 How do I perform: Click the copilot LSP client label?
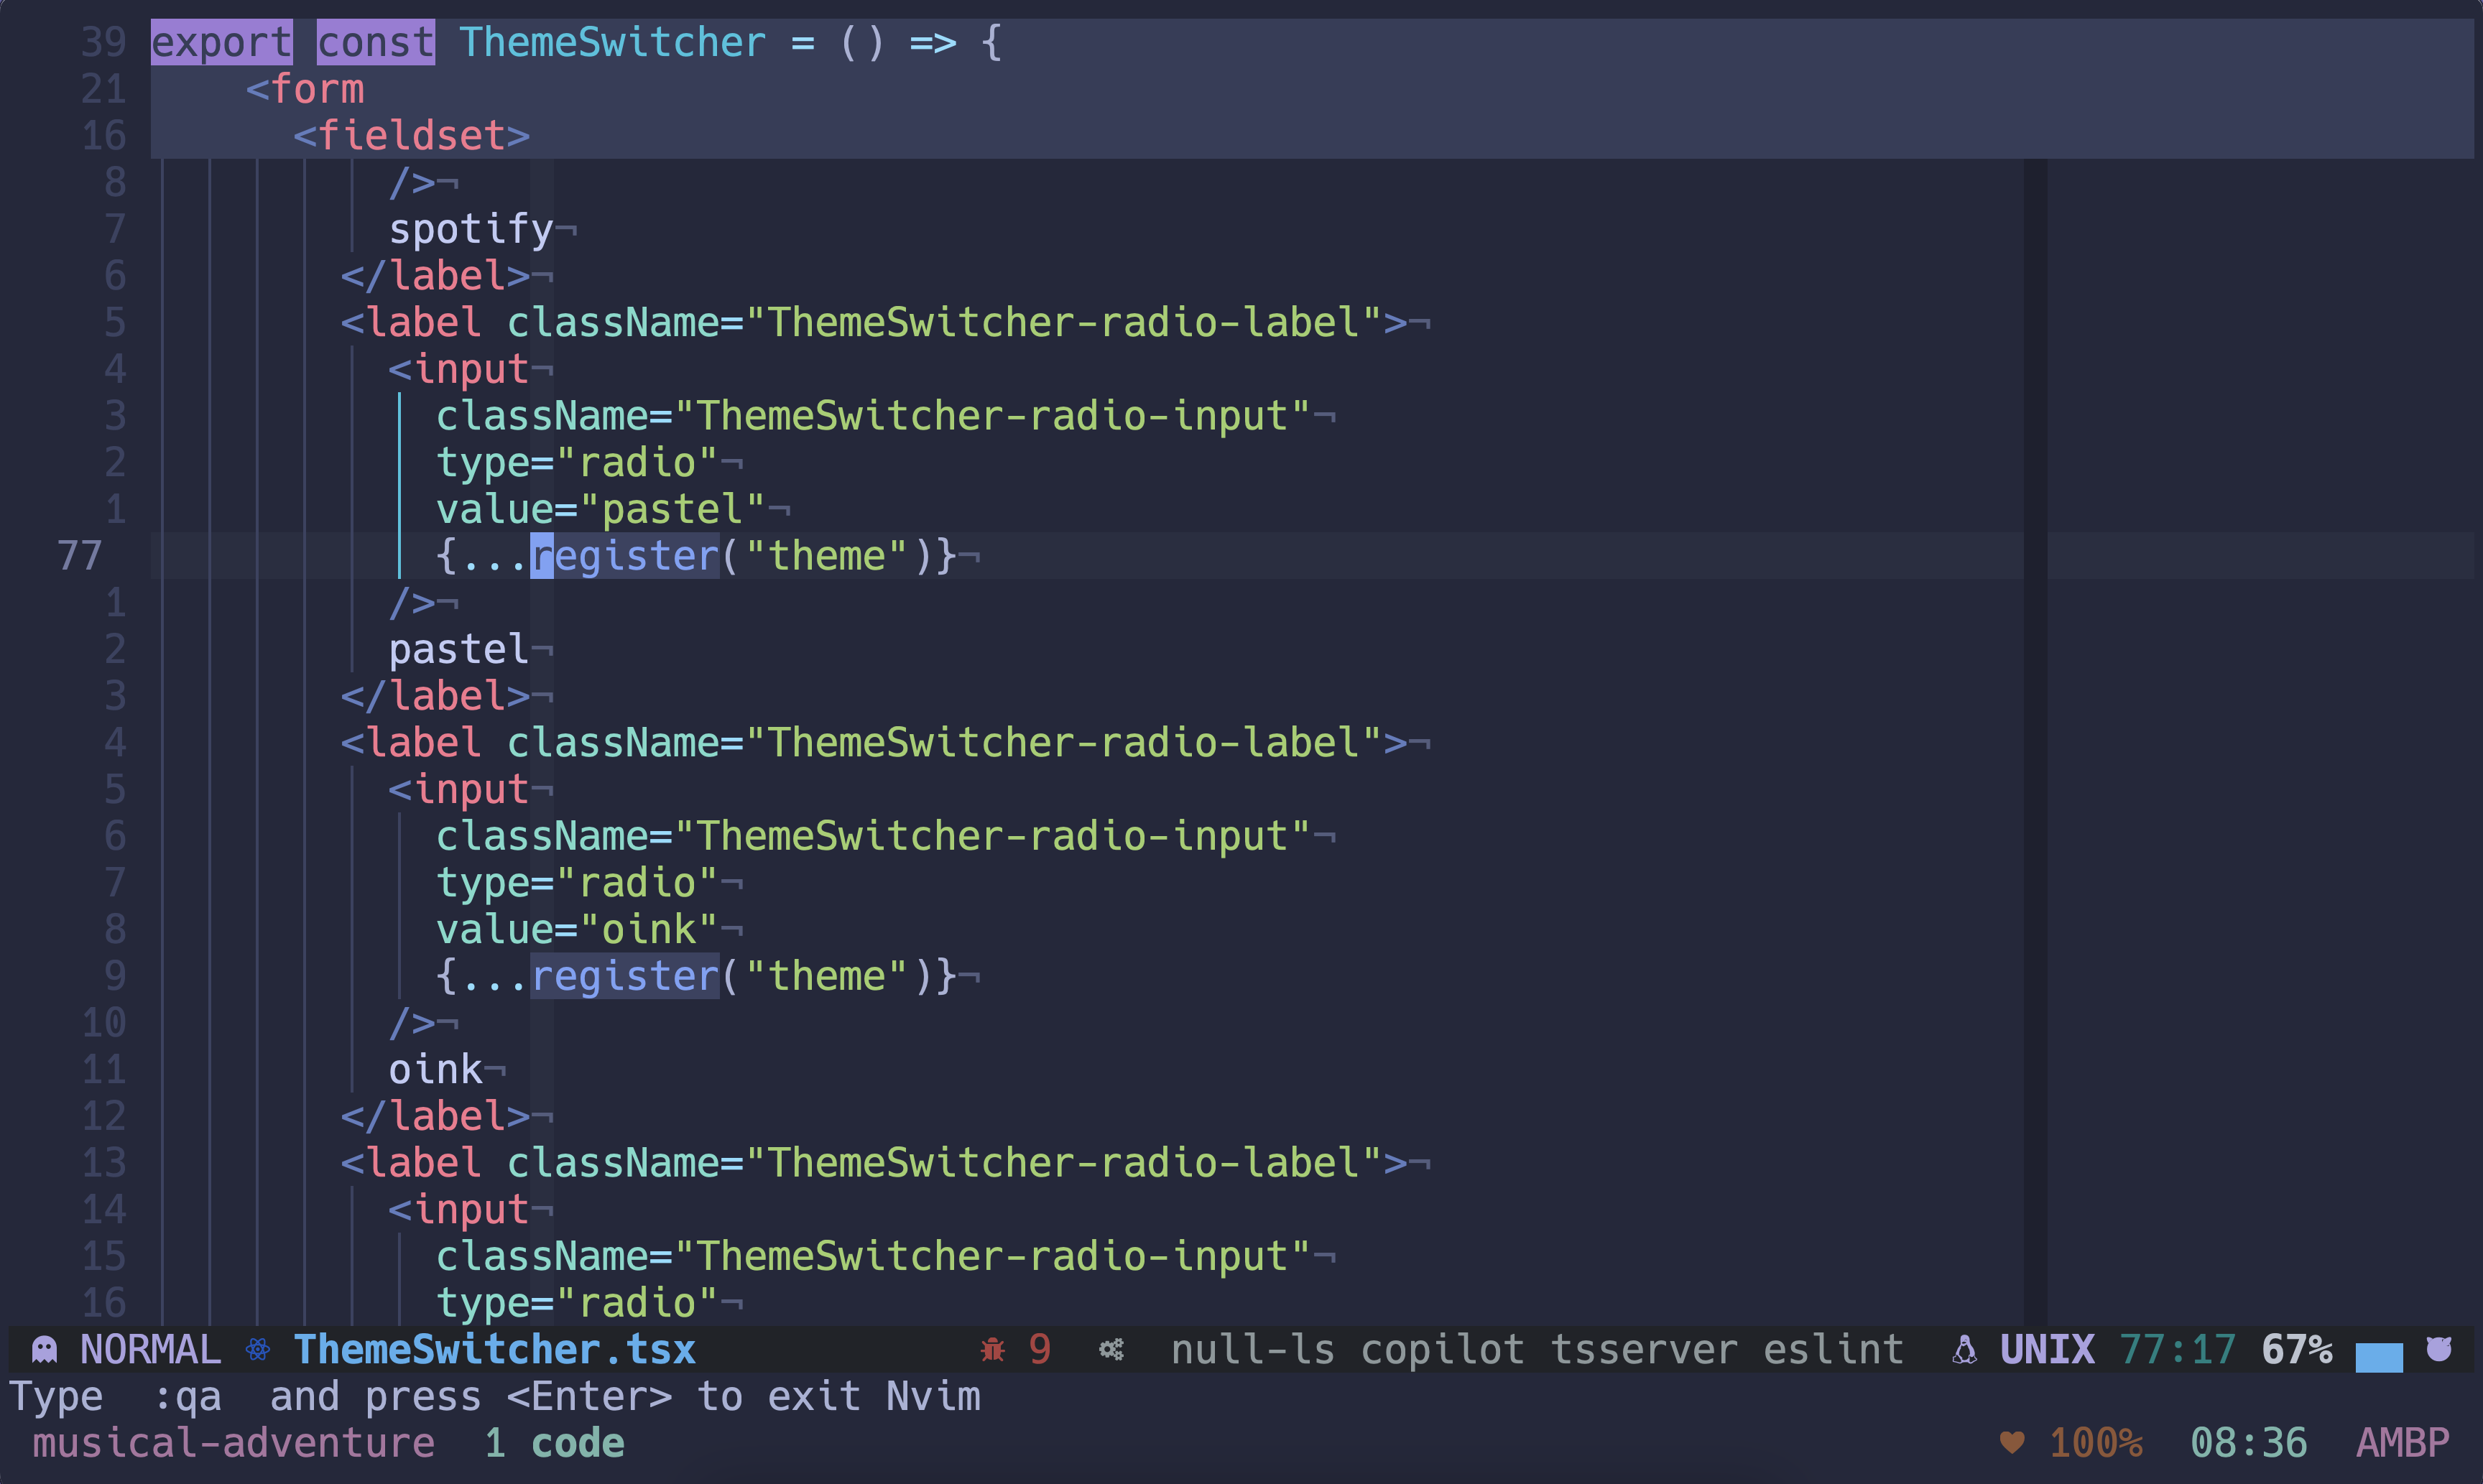[x=1442, y=1350]
